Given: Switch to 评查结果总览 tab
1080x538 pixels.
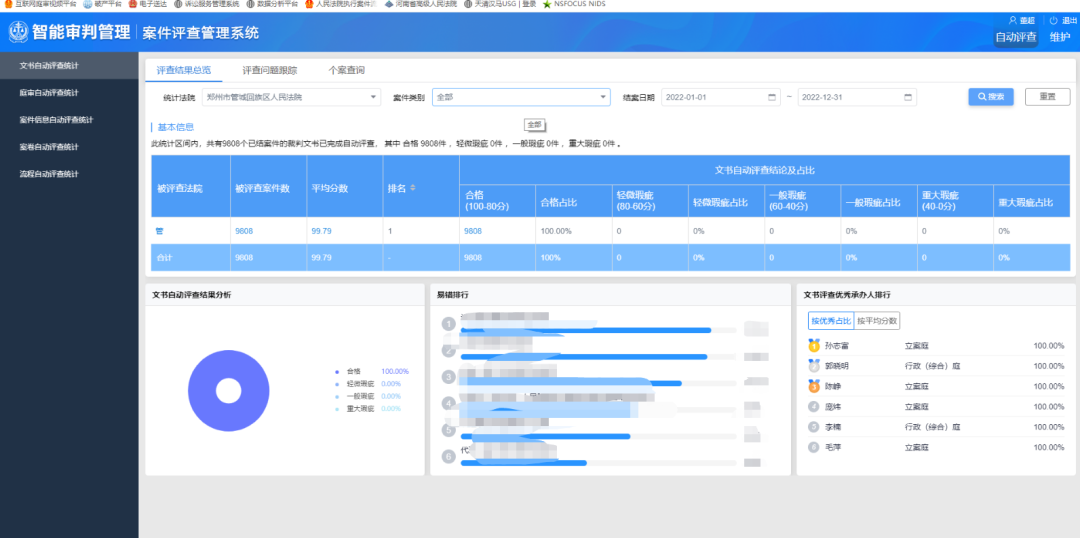Looking at the screenshot, I should pyautogui.click(x=183, y=70).
